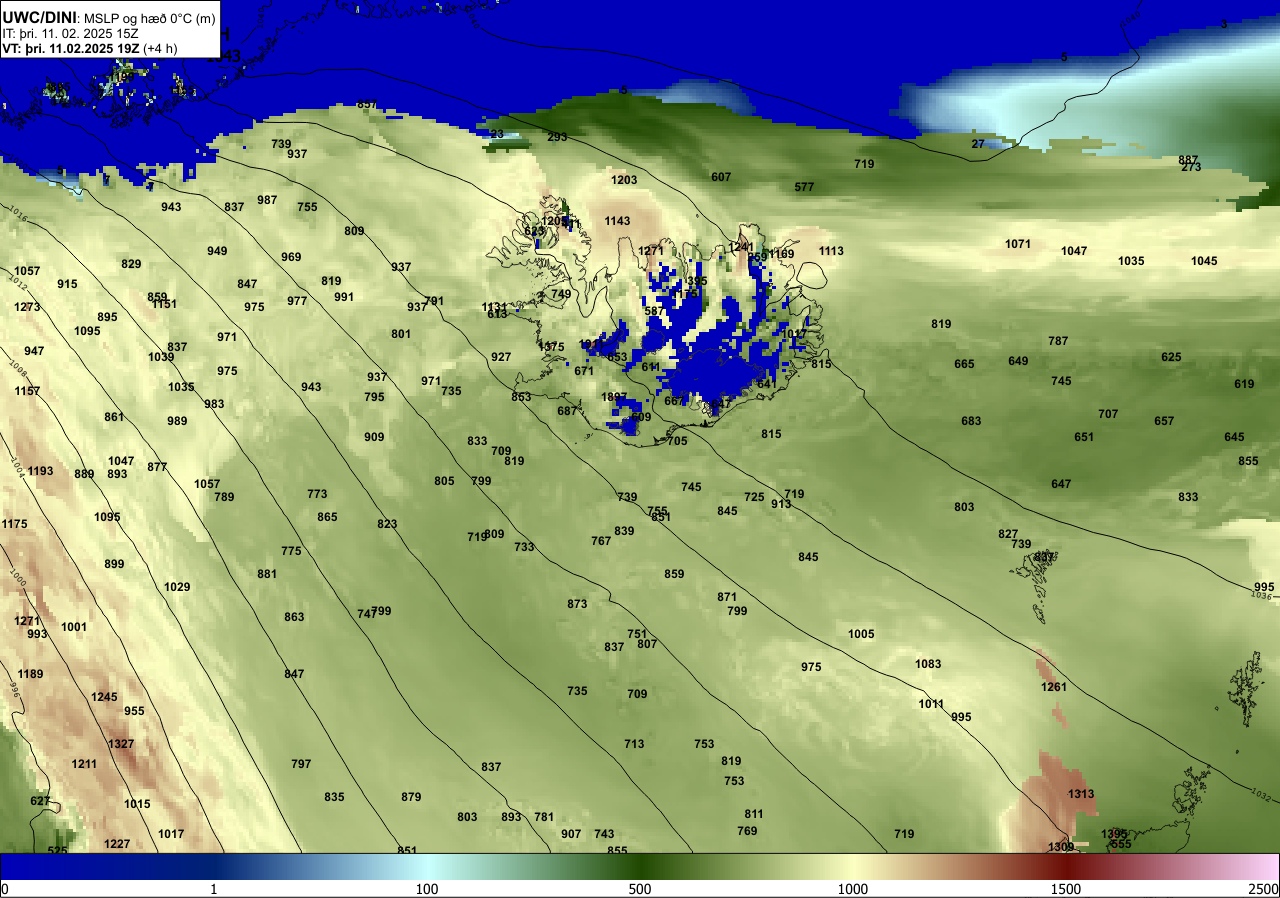Click the 1189 height value

pos(30,674)
